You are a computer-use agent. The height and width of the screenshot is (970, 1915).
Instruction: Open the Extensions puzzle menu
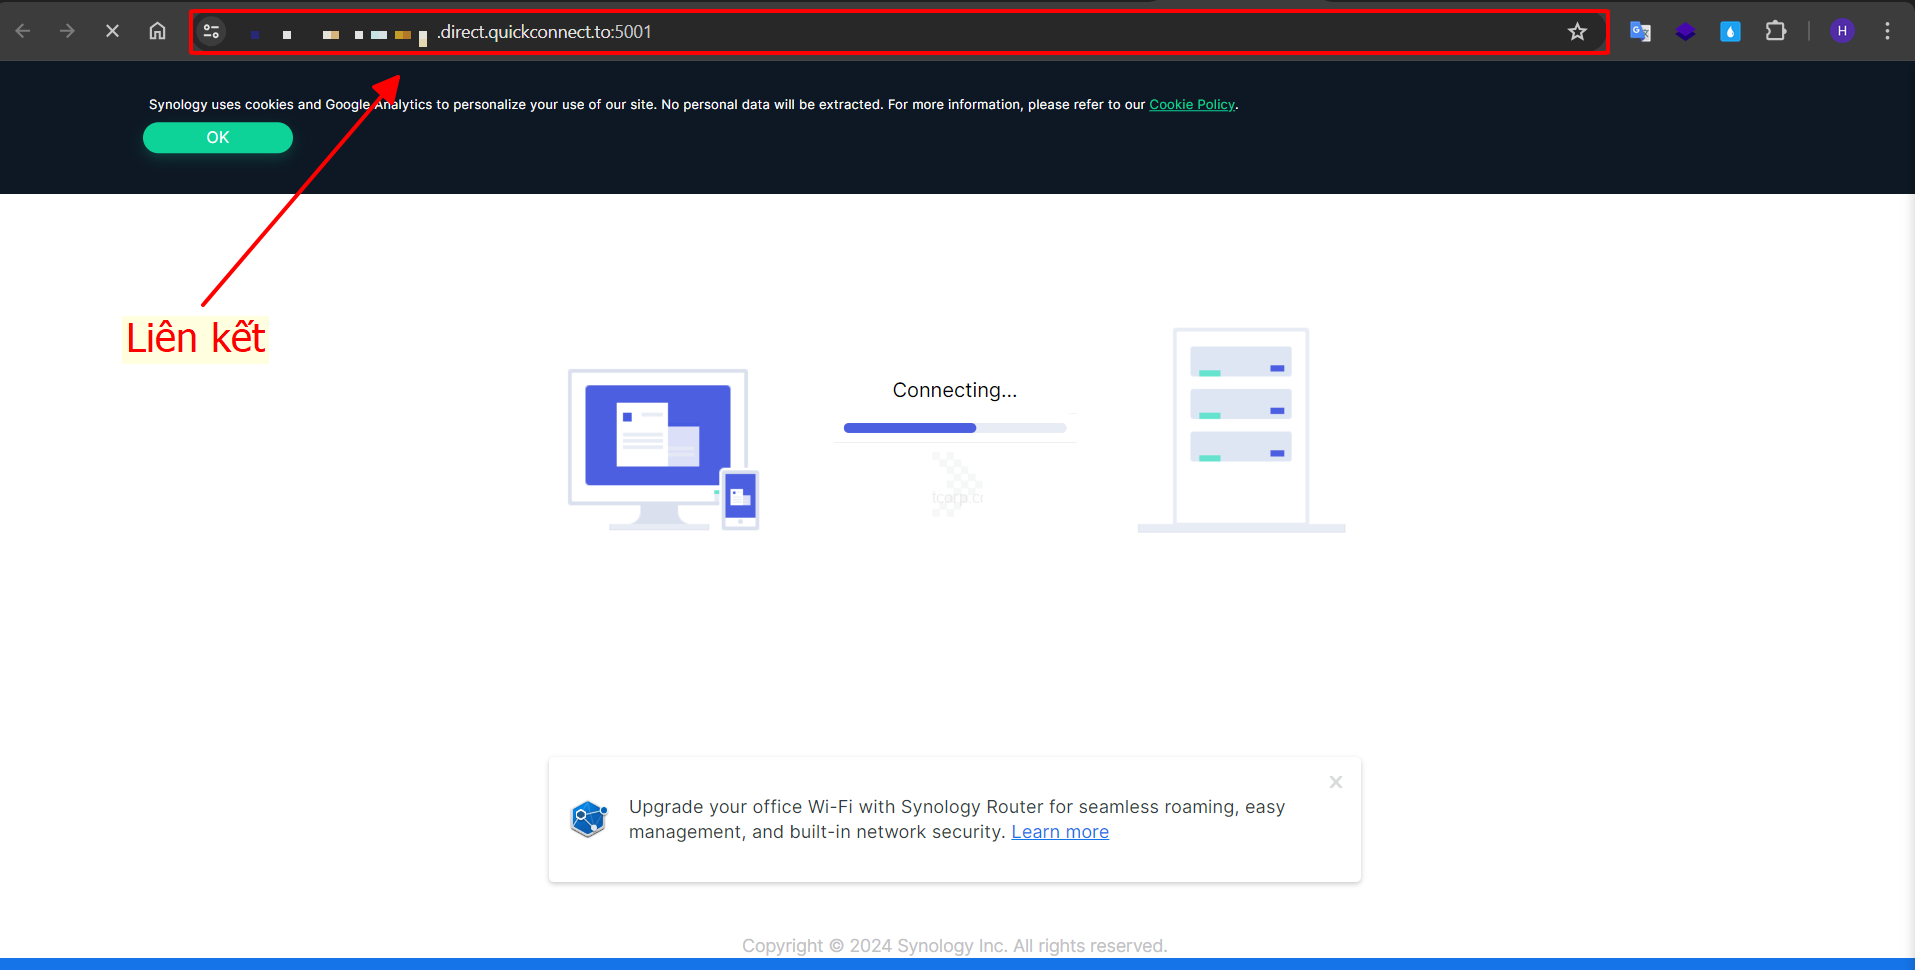[x=1776, y=32]
